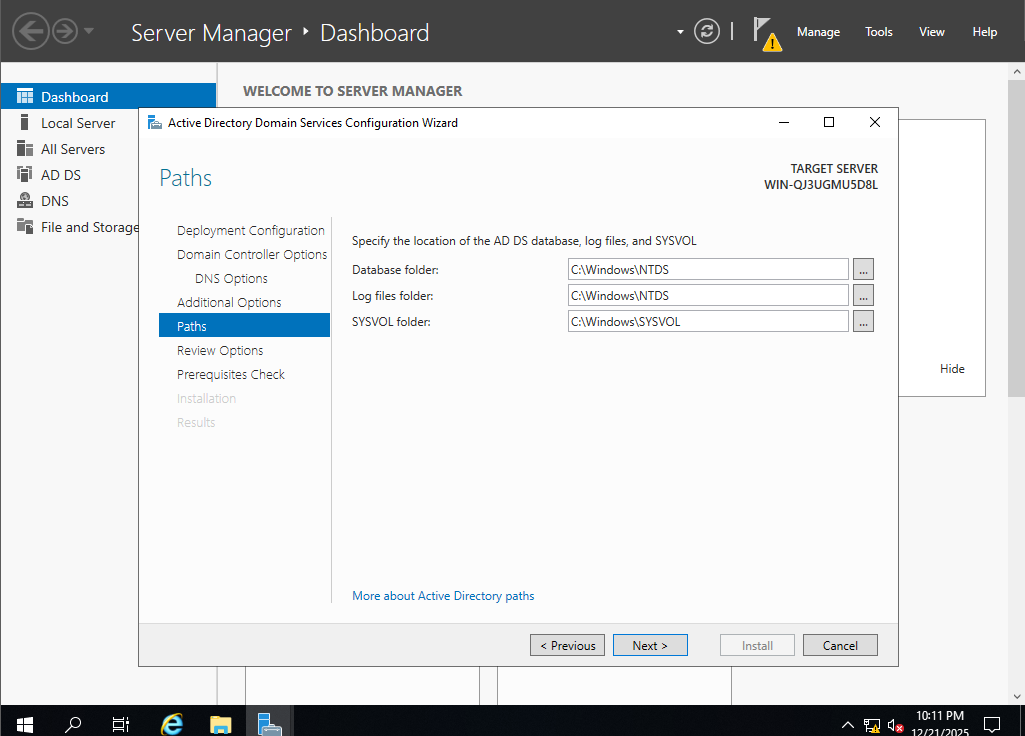
Task: Click the muted volume tray icon
Action: (x=896, y=725)
